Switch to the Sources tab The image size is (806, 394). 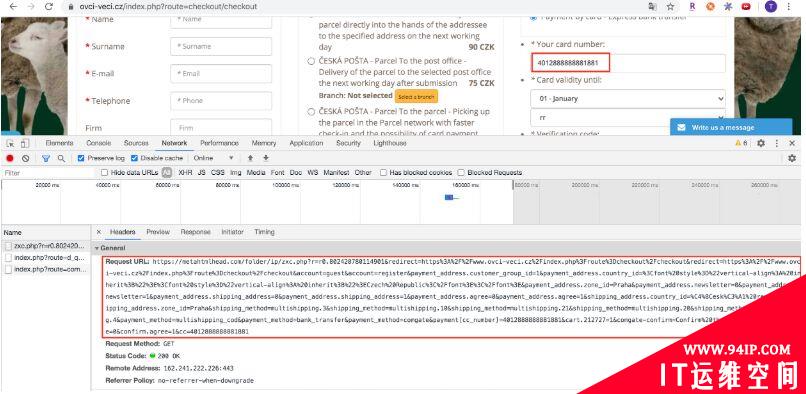pyautogui.click(x=136, y=143)
